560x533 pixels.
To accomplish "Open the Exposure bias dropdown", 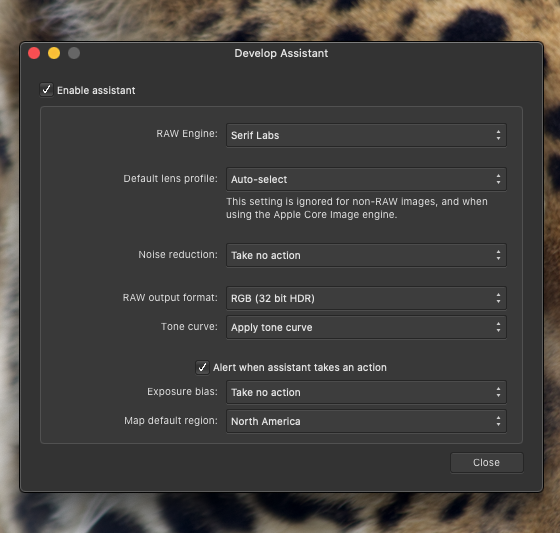I will [366, 392].
